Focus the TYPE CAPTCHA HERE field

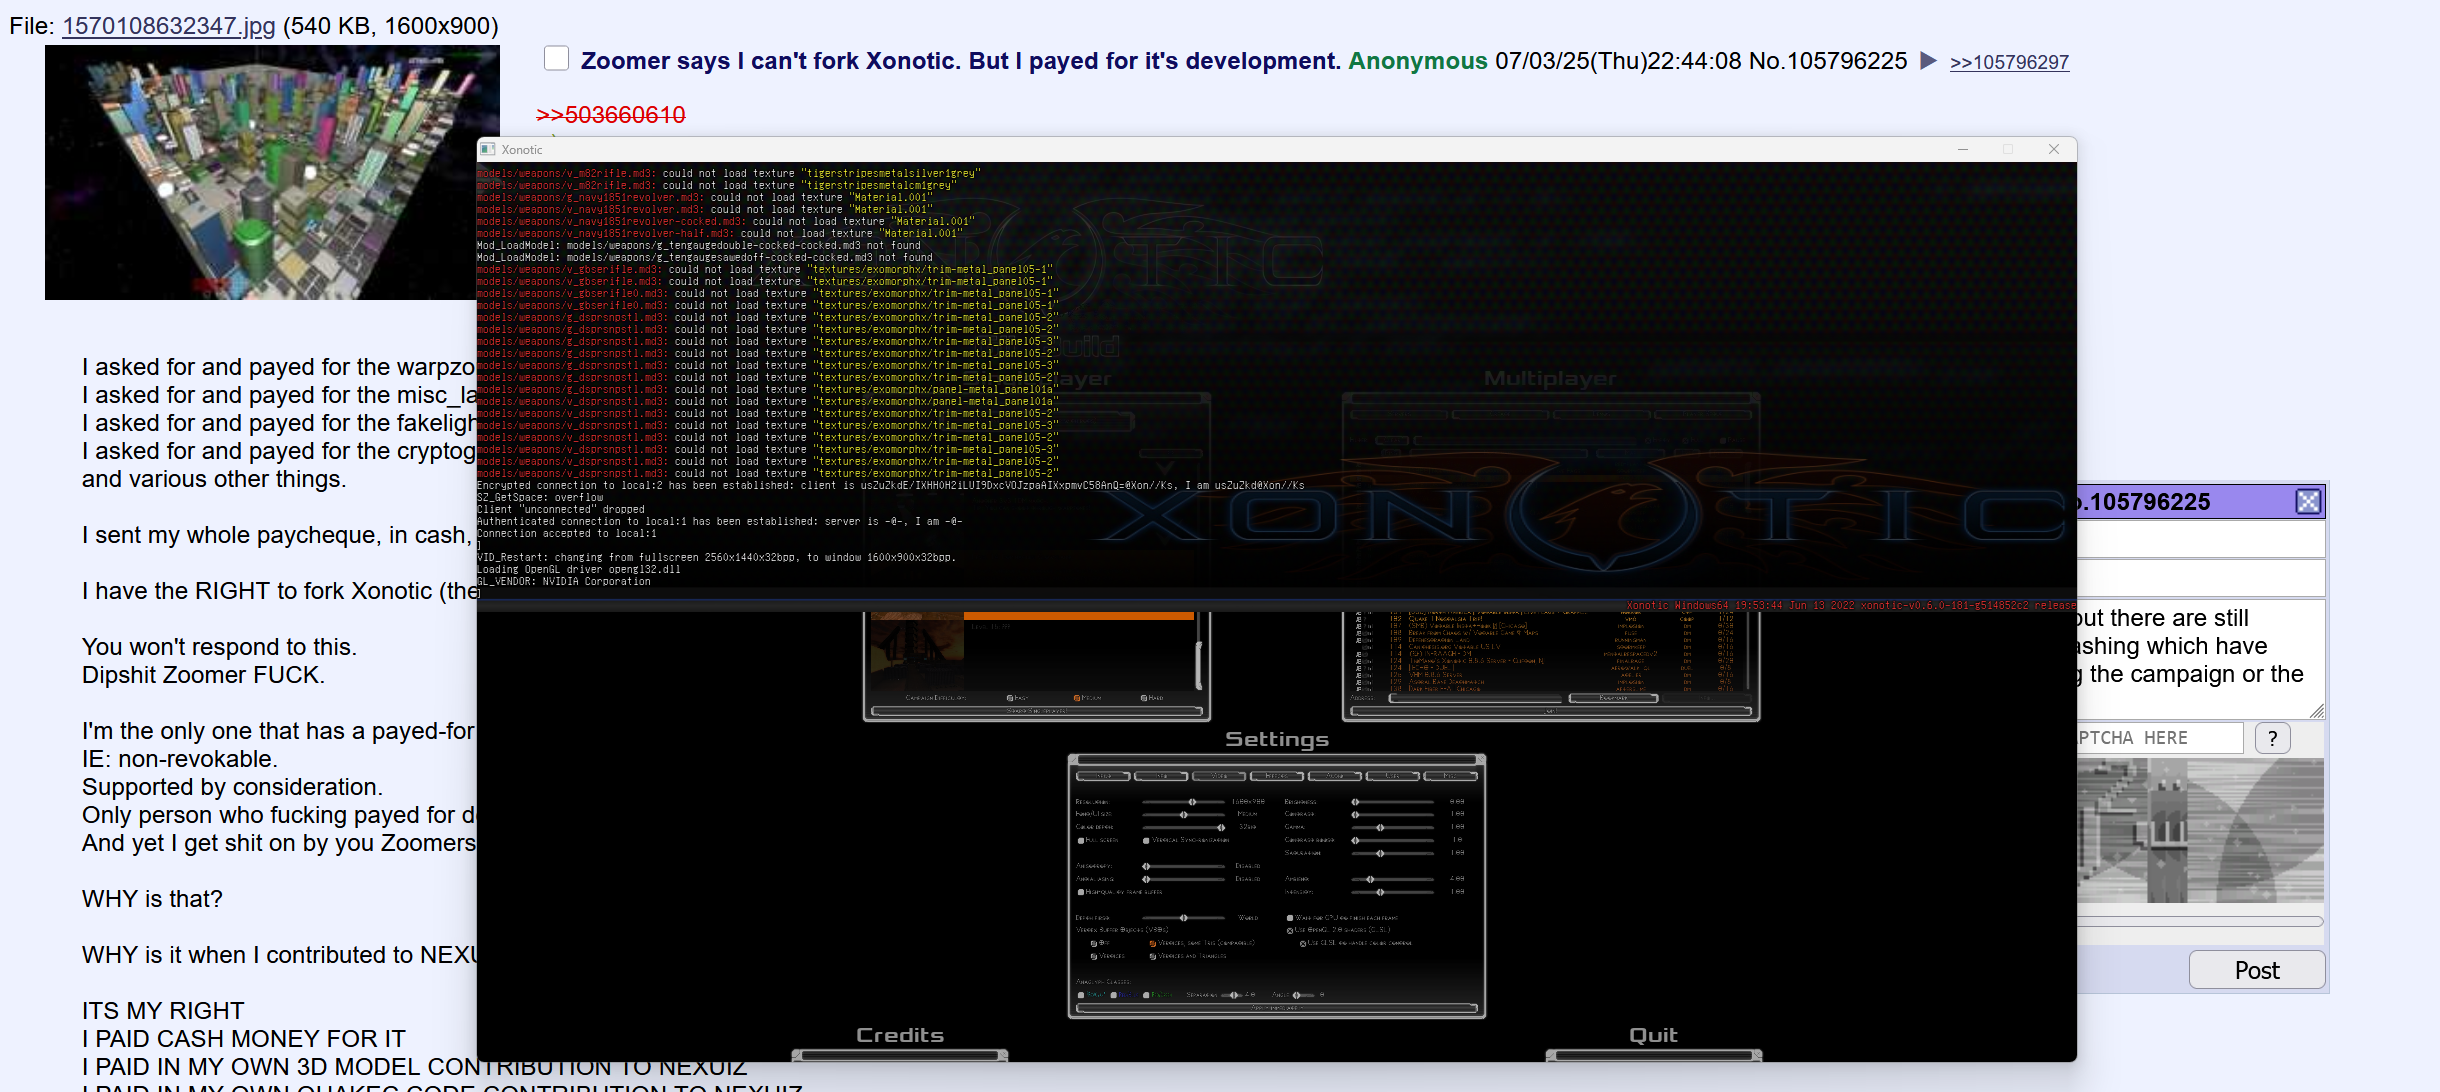coord(2160,738)
